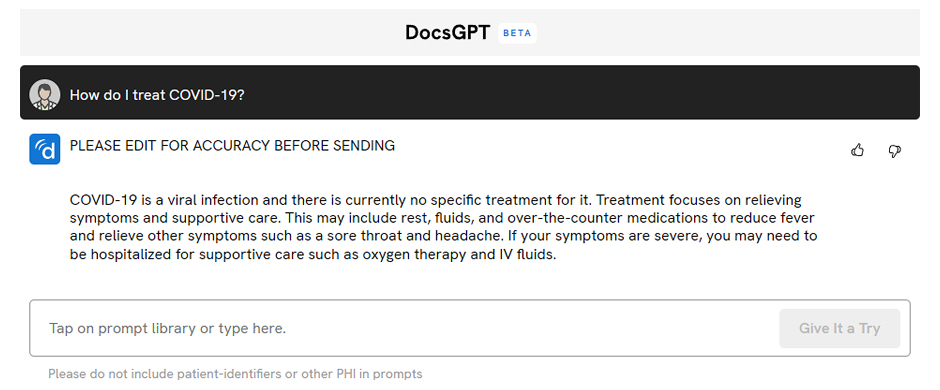Viewport: 940px width, 390px height.
Task: Click the DocsGPT title
Action: [x=448, y=32]
